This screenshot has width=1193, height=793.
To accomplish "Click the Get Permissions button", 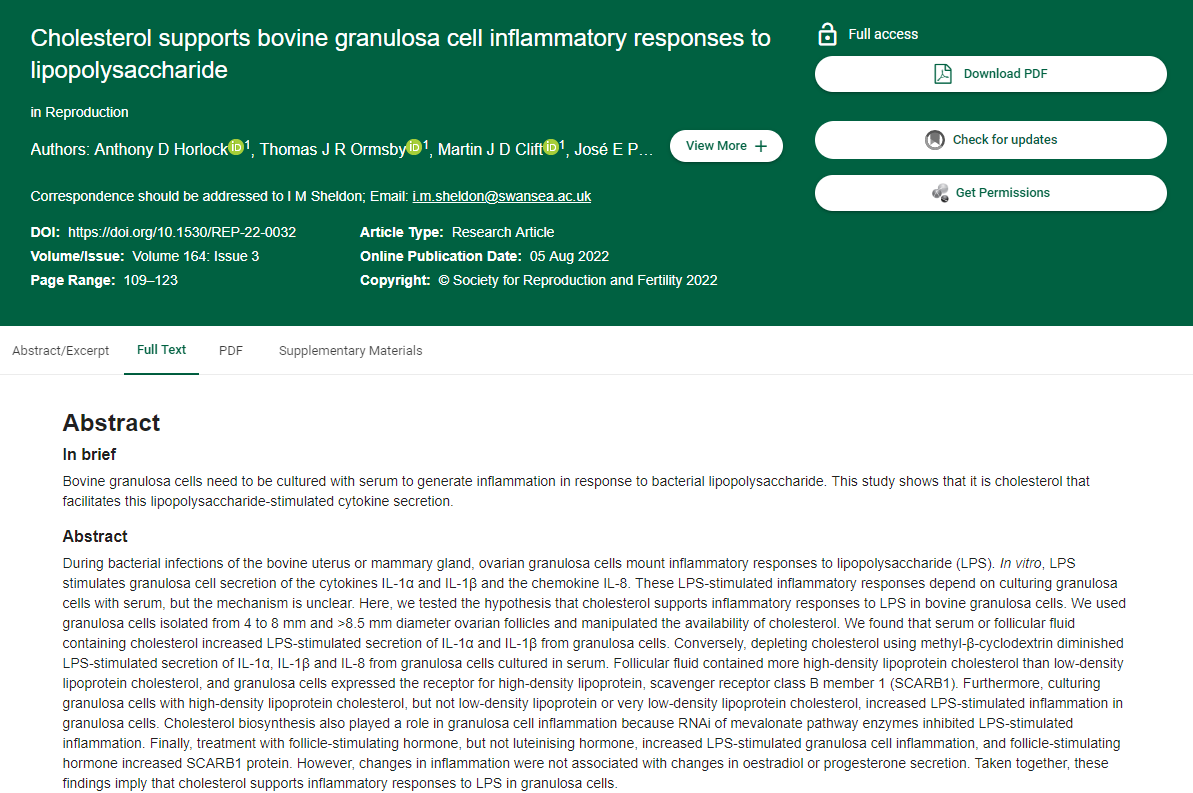I will click(991, 193).
